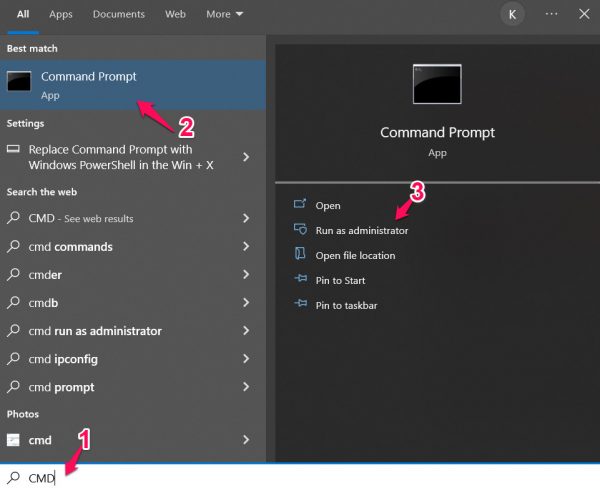Click the cmd photo file icon

coord(14,439)
